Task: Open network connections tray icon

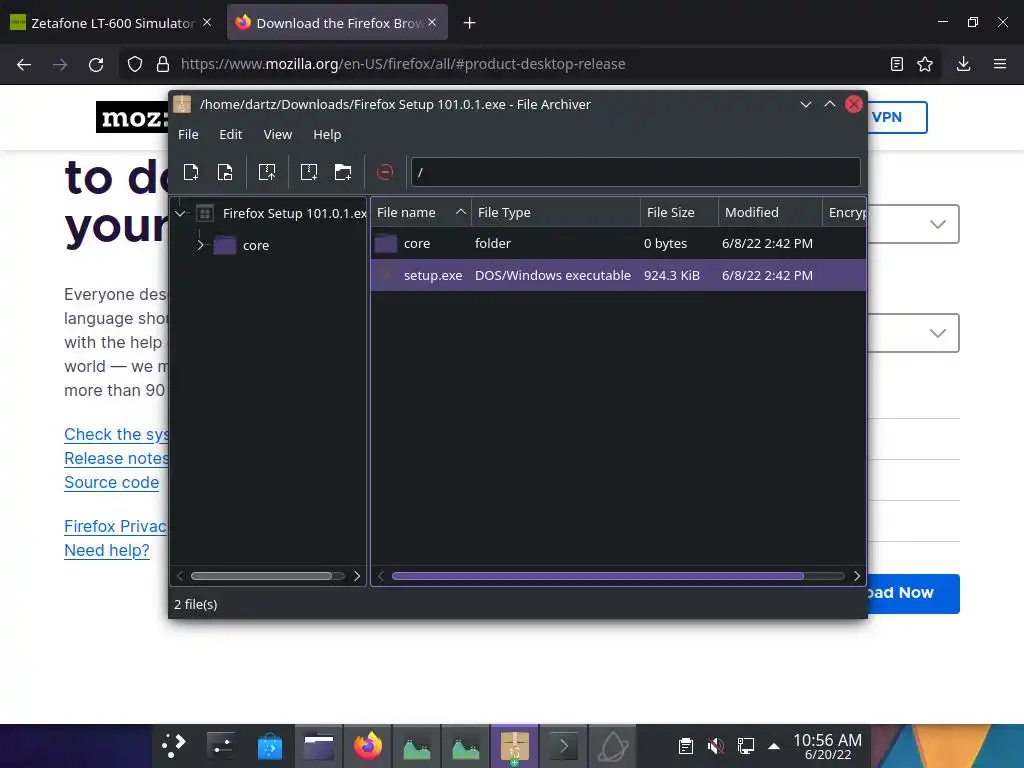Action: [746, 746]
